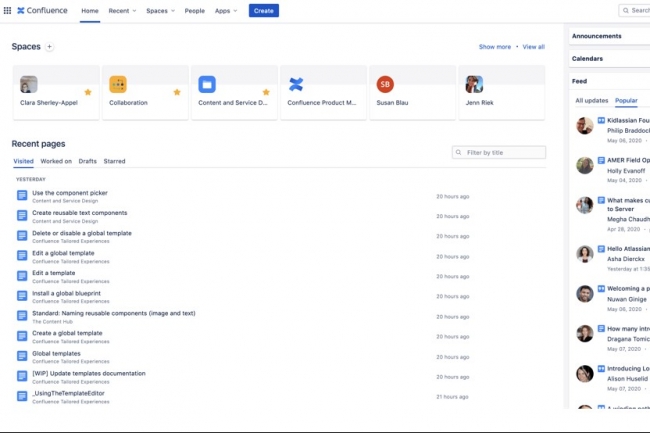
Task: Expand the Calendars panel
Action: tap(609, 58)
